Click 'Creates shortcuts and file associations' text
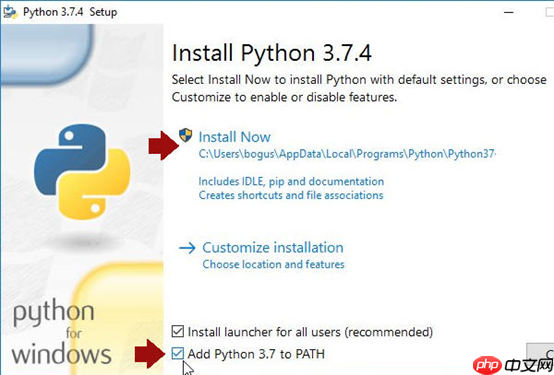Screen dimensions: 554x375 (291, 195)
